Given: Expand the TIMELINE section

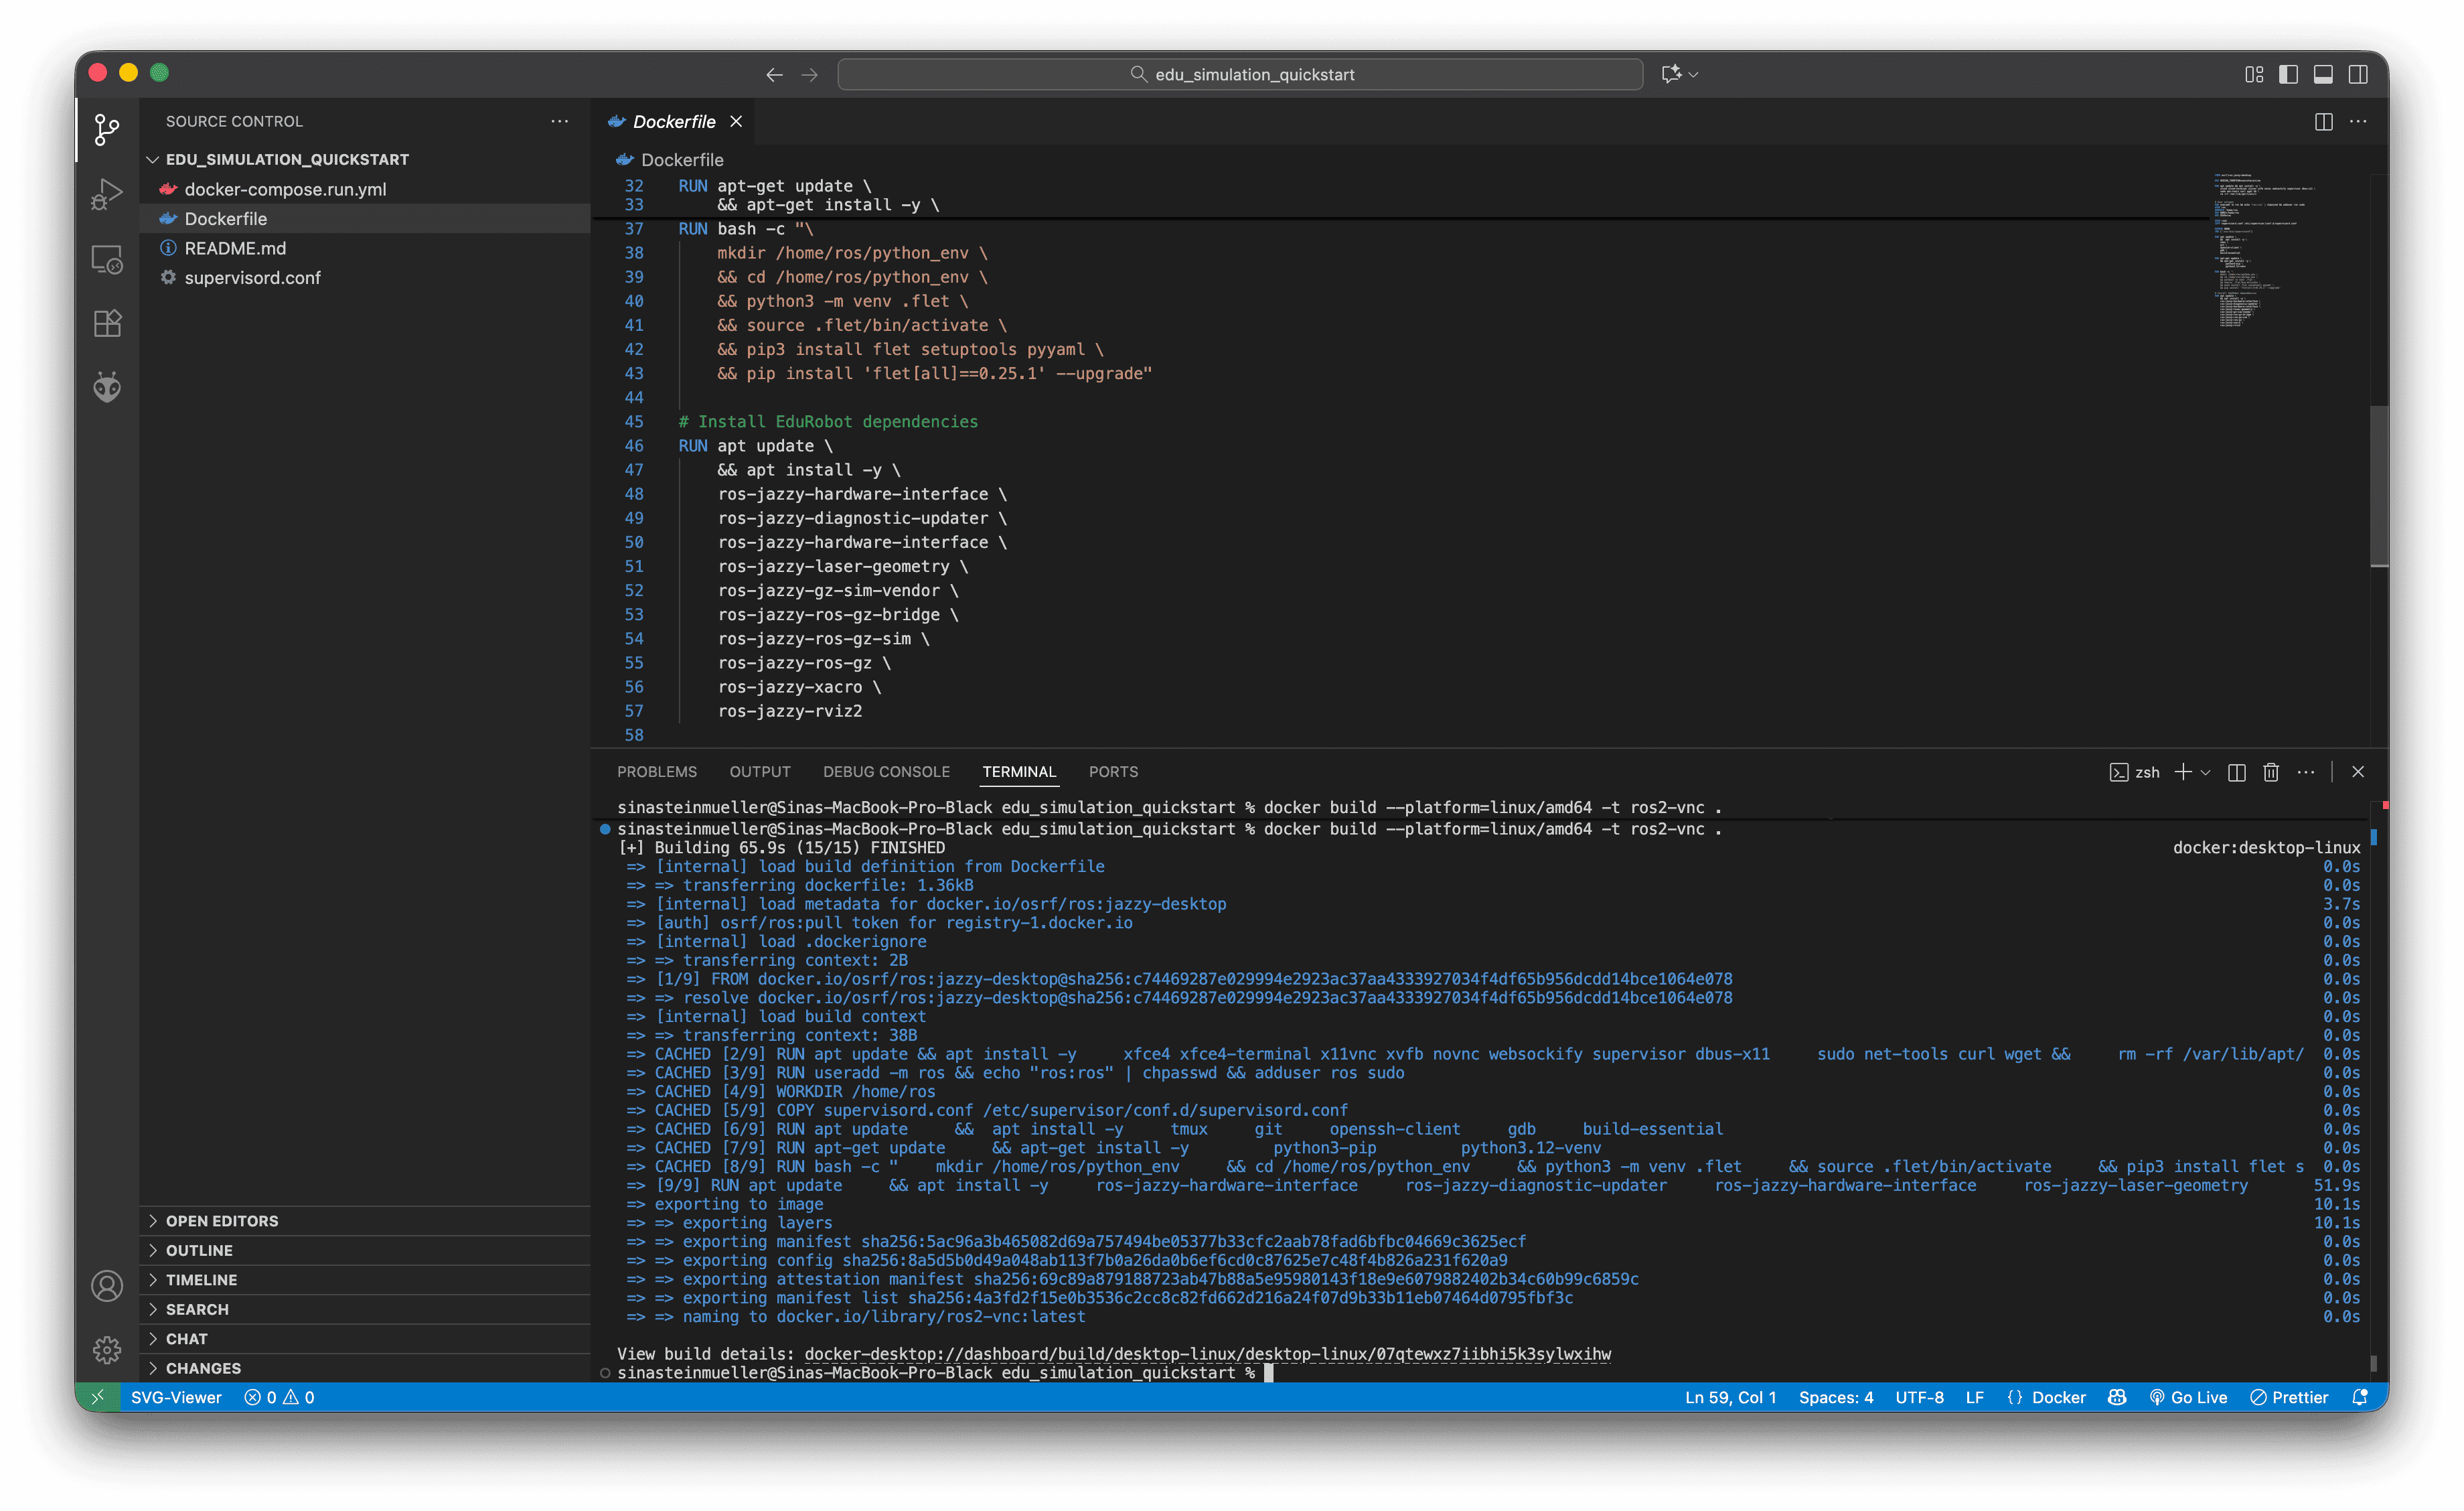Looking at the screenshot, I should tap(201, 1279).
